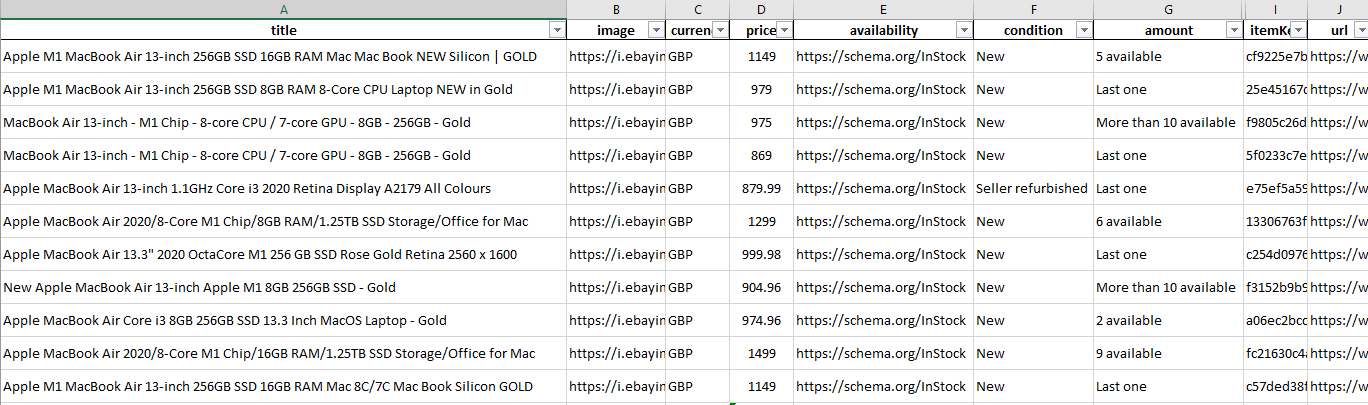The width and height of the screenshot is (1368, 405).
Task: Select the itemKey cell starting 'f9805c26d'
Action: 1276,123
